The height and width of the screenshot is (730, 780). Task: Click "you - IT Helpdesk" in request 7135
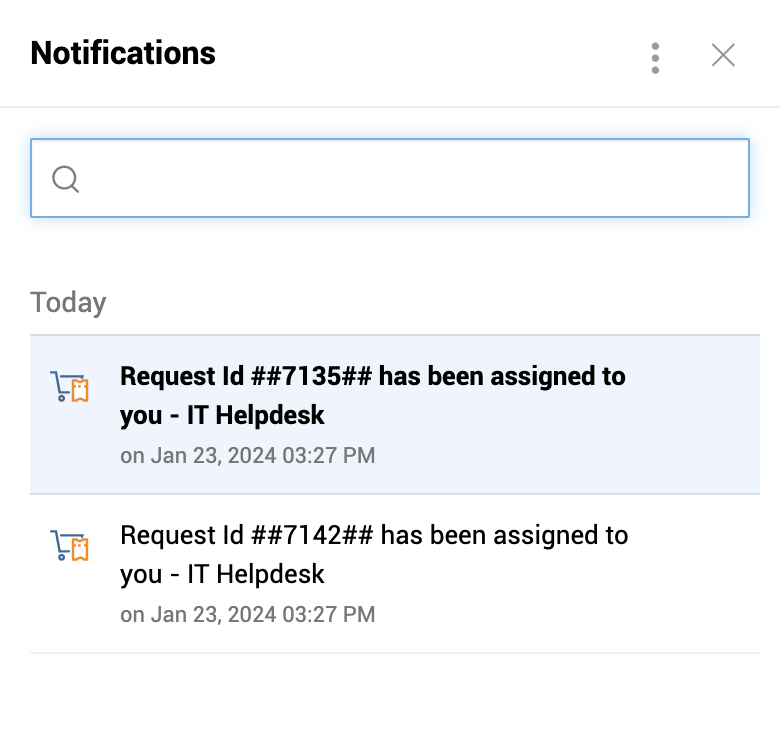click(x=222, y=415)
